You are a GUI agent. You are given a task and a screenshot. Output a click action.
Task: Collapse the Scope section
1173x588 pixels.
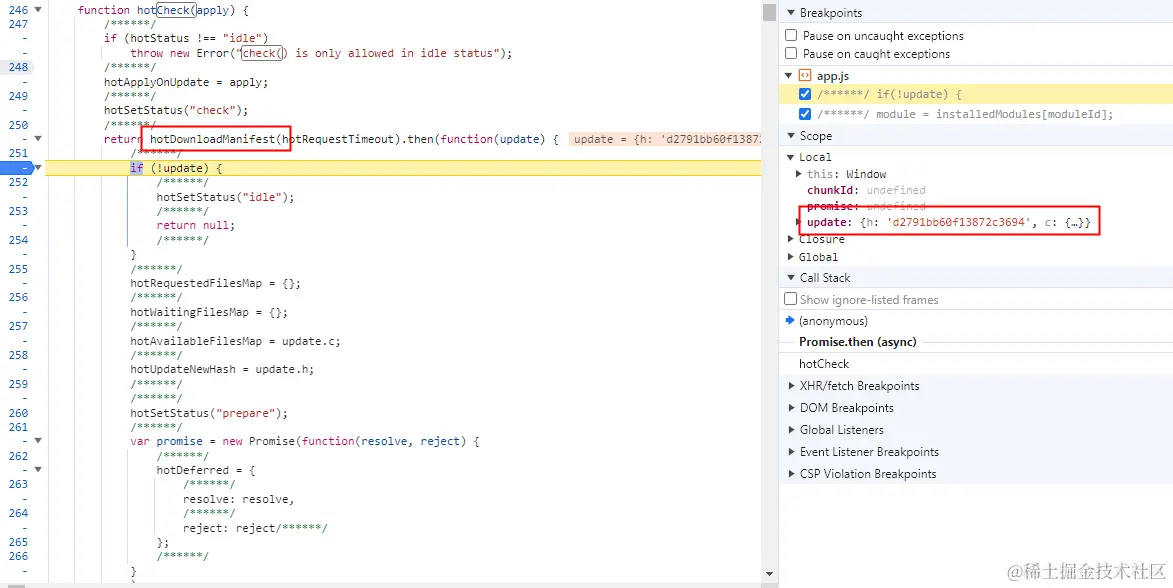coord(789,136)
